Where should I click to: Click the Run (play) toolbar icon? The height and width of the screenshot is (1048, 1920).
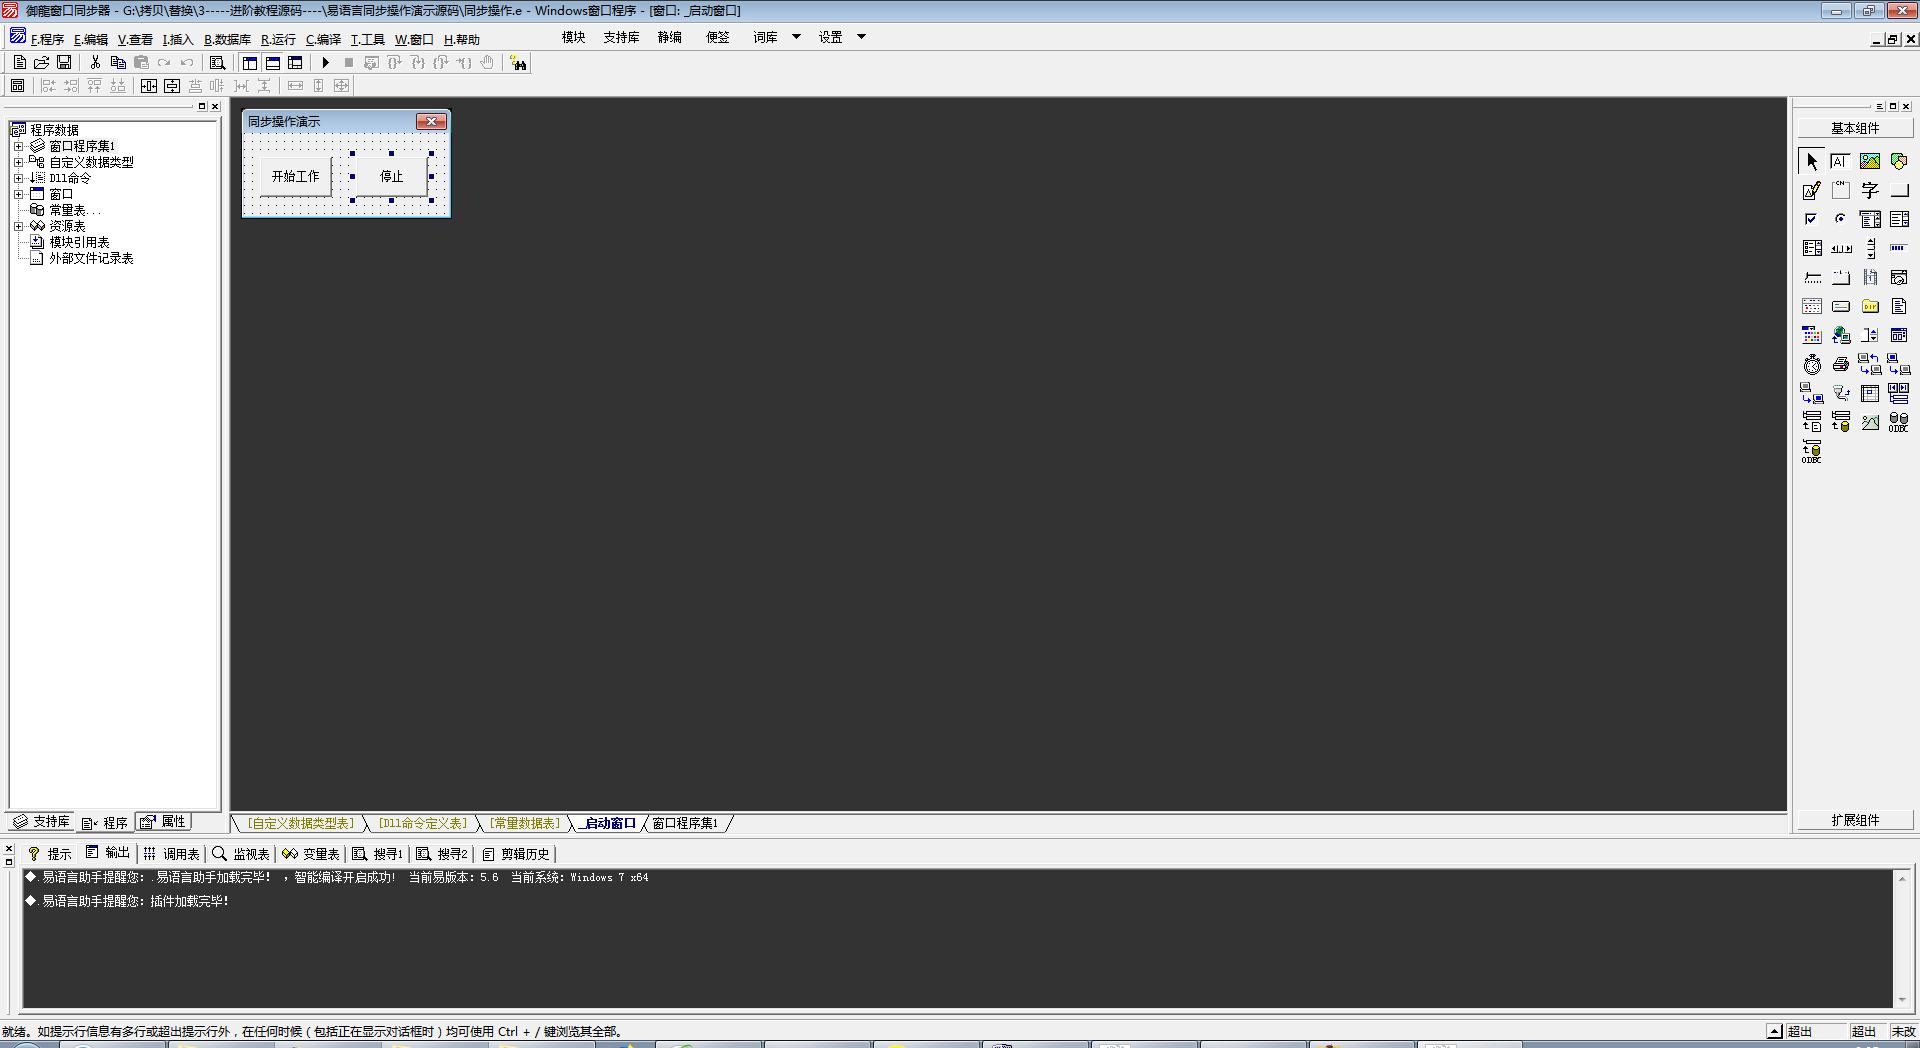[x=325, y=63]
